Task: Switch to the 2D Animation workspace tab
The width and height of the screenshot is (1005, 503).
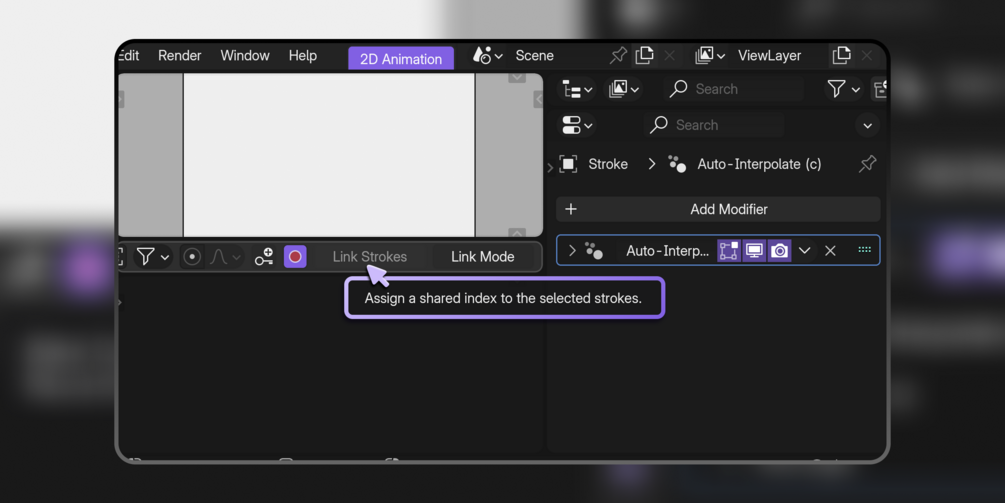Action: point(401,58)
